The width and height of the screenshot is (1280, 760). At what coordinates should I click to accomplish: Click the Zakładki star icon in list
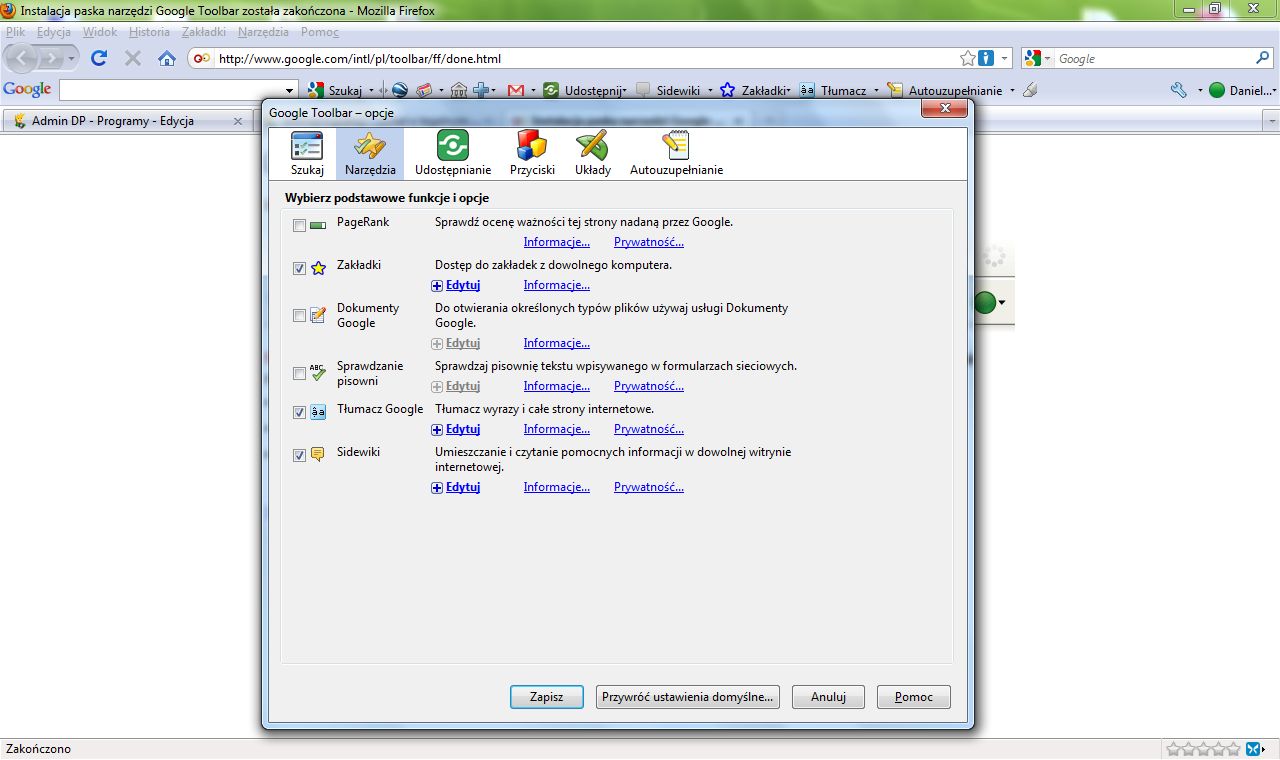(318, 268)
